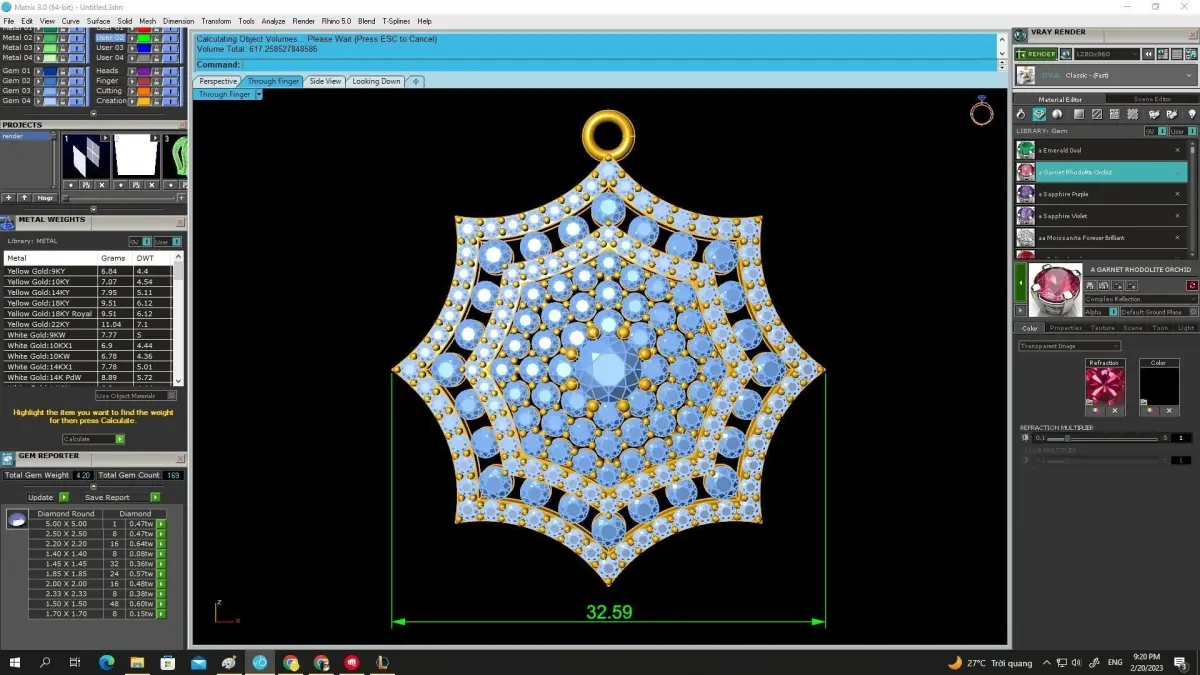The height and width of the screenshot is (675, 1200).
Task: Open the Default Ground Plane dropdown
Action: coord(1158,312)
